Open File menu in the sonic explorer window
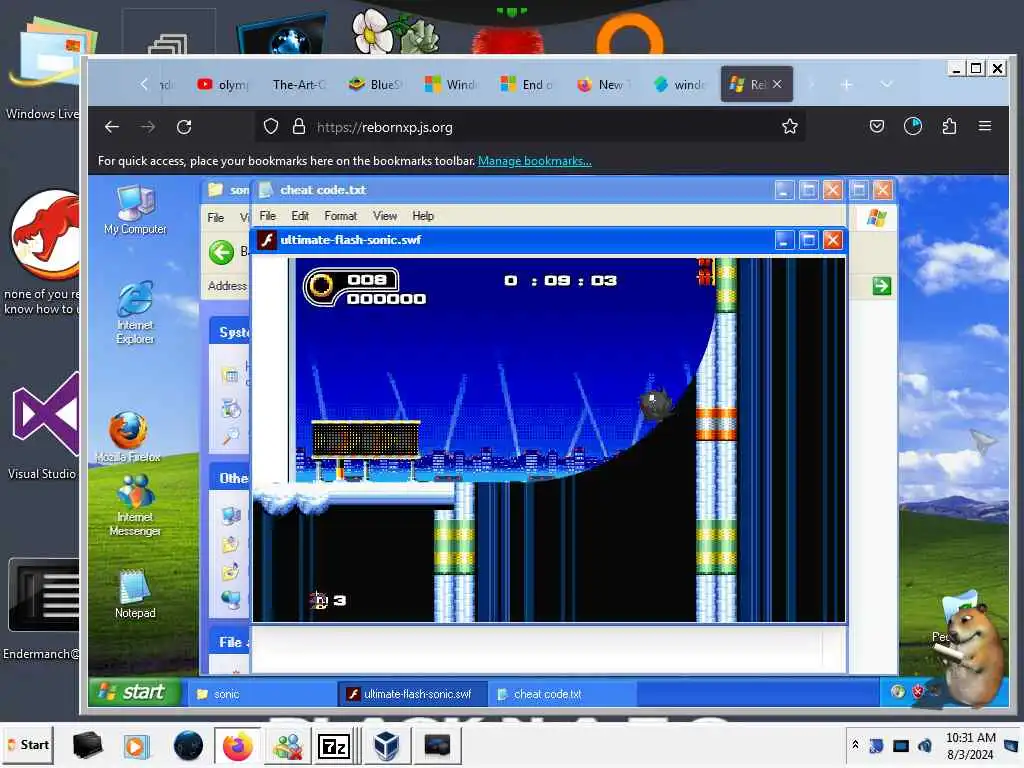This screenshot has height=768, width=1024. click(216, 217)
